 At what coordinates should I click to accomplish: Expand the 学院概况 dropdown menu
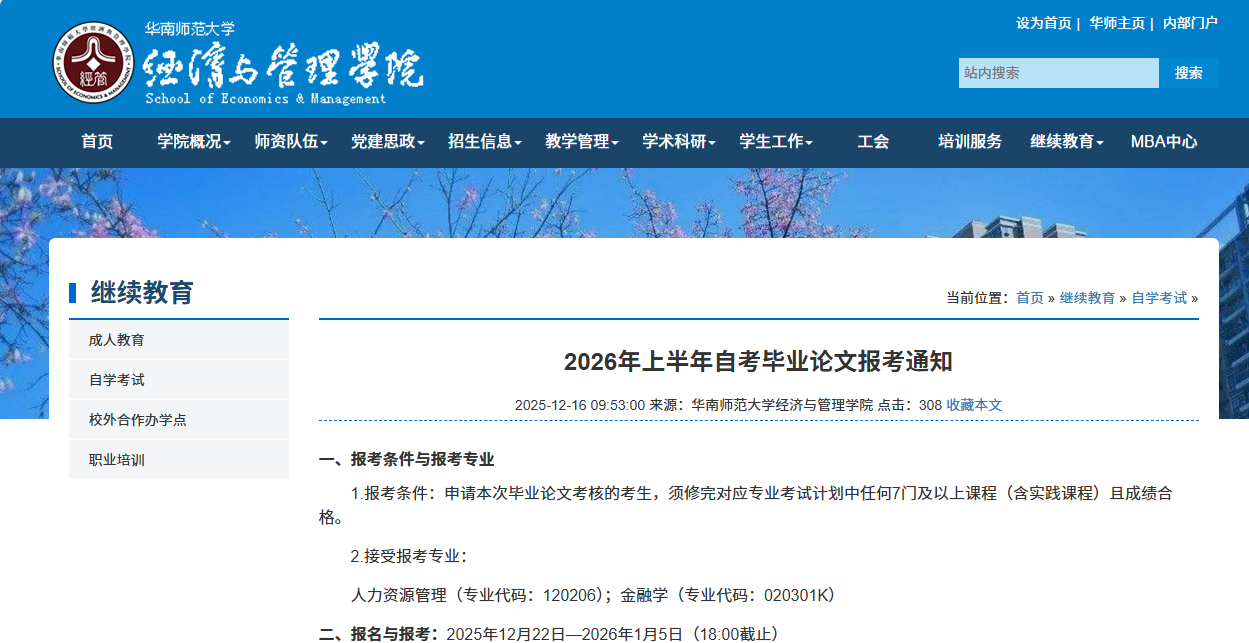[193, 142]
